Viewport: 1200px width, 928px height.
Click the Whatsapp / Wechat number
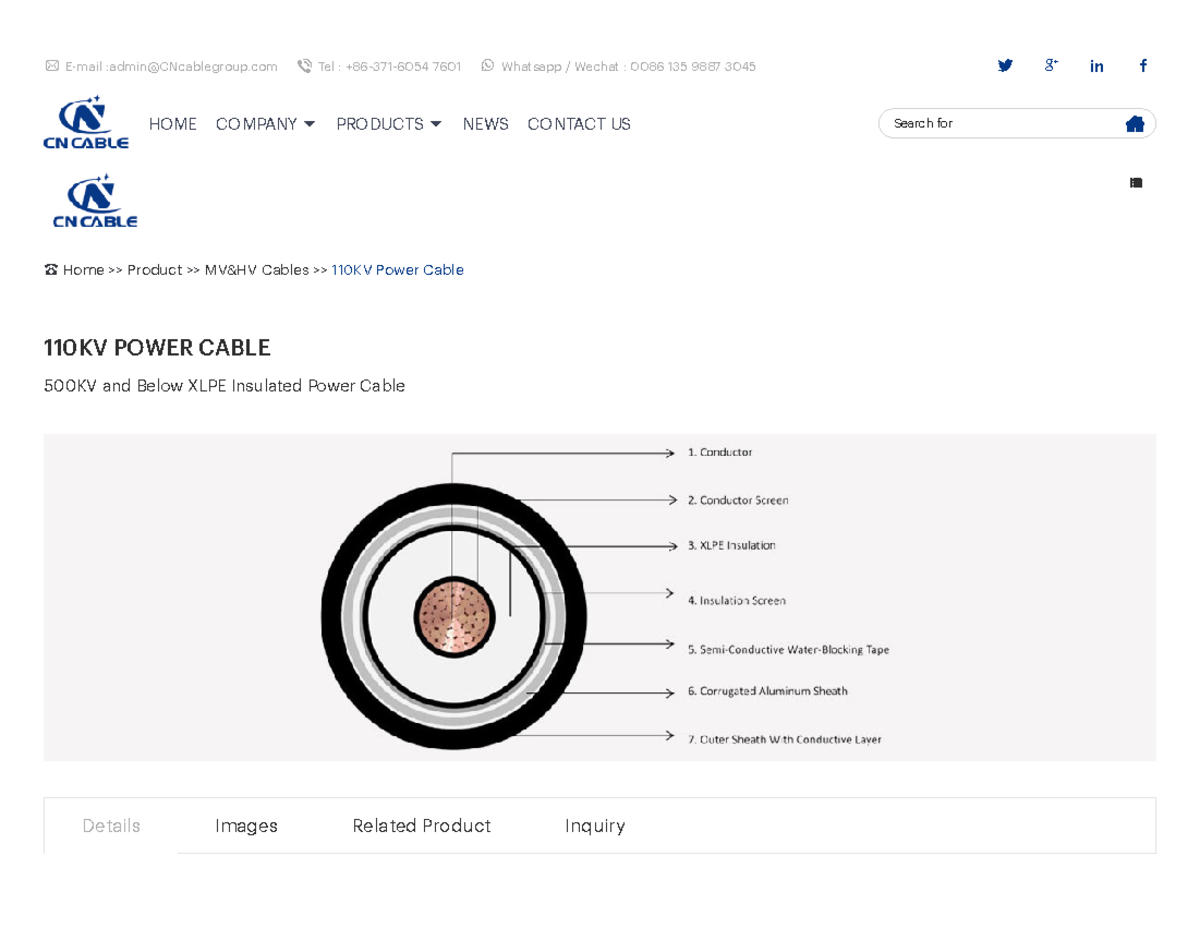tap(693, 66)
